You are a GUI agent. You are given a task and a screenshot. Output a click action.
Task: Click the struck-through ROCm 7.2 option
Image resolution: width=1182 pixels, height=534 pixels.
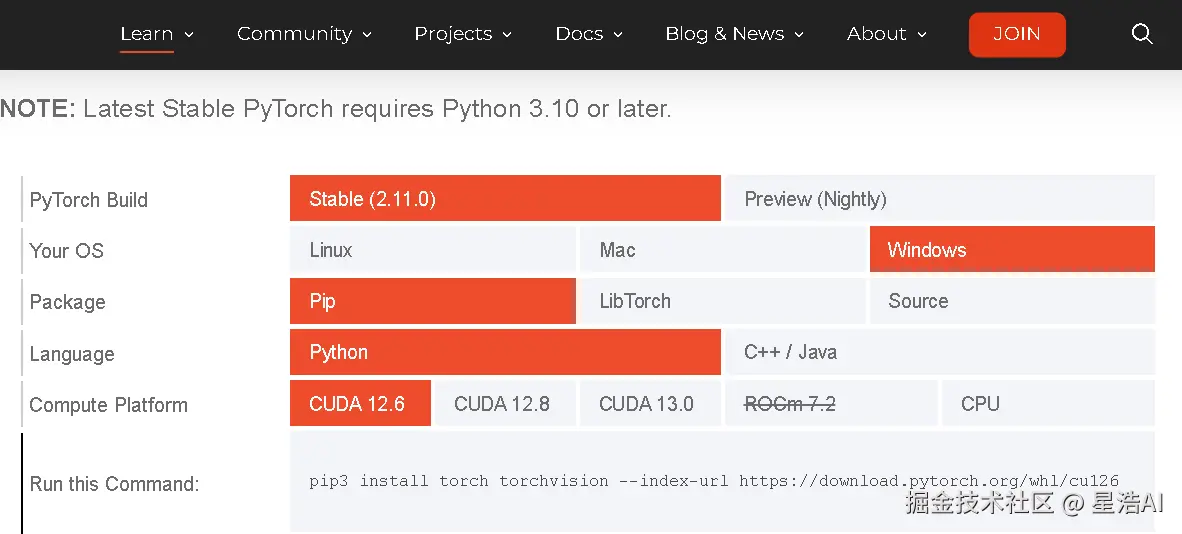[831, 404]
